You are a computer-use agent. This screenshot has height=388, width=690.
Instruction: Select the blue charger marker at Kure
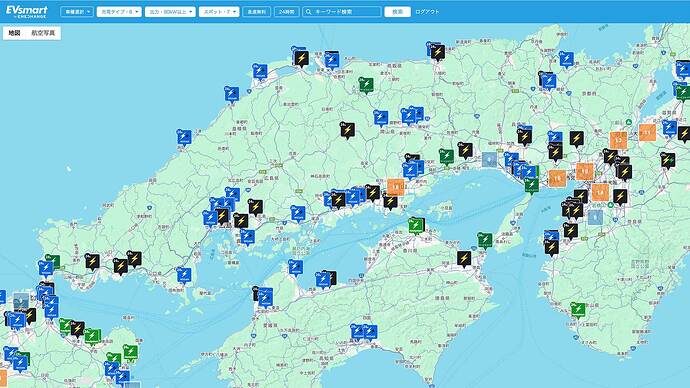(x=247, y=238)
